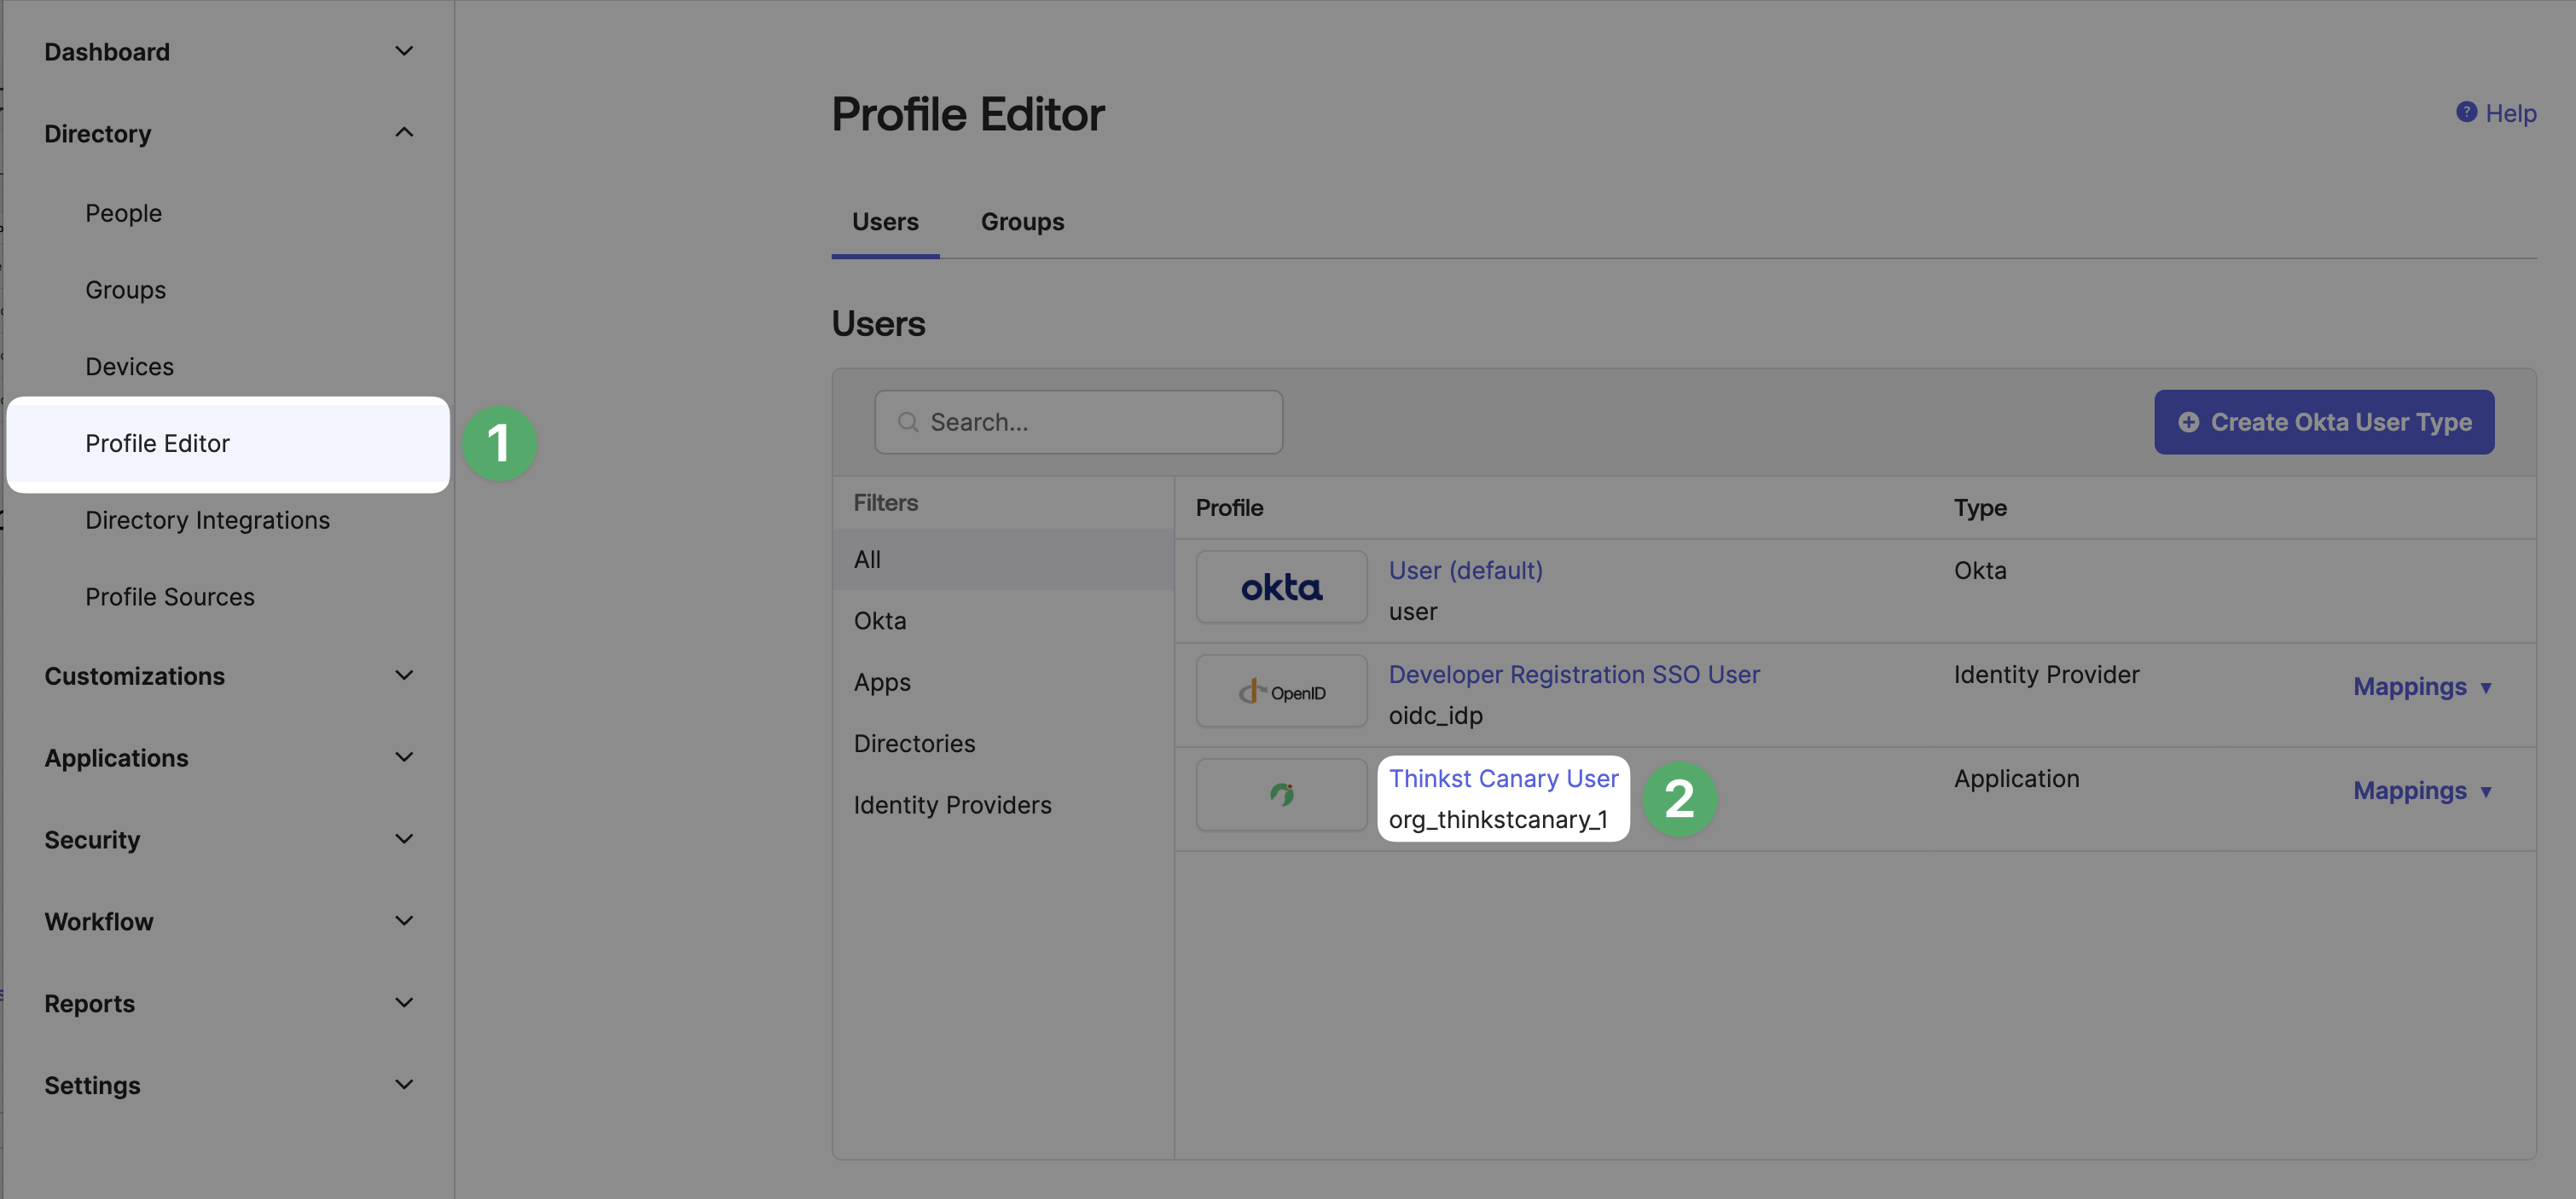Expand the Customizations section chevron
Screen dimensions: 2576x1199
tap(404, 675)
